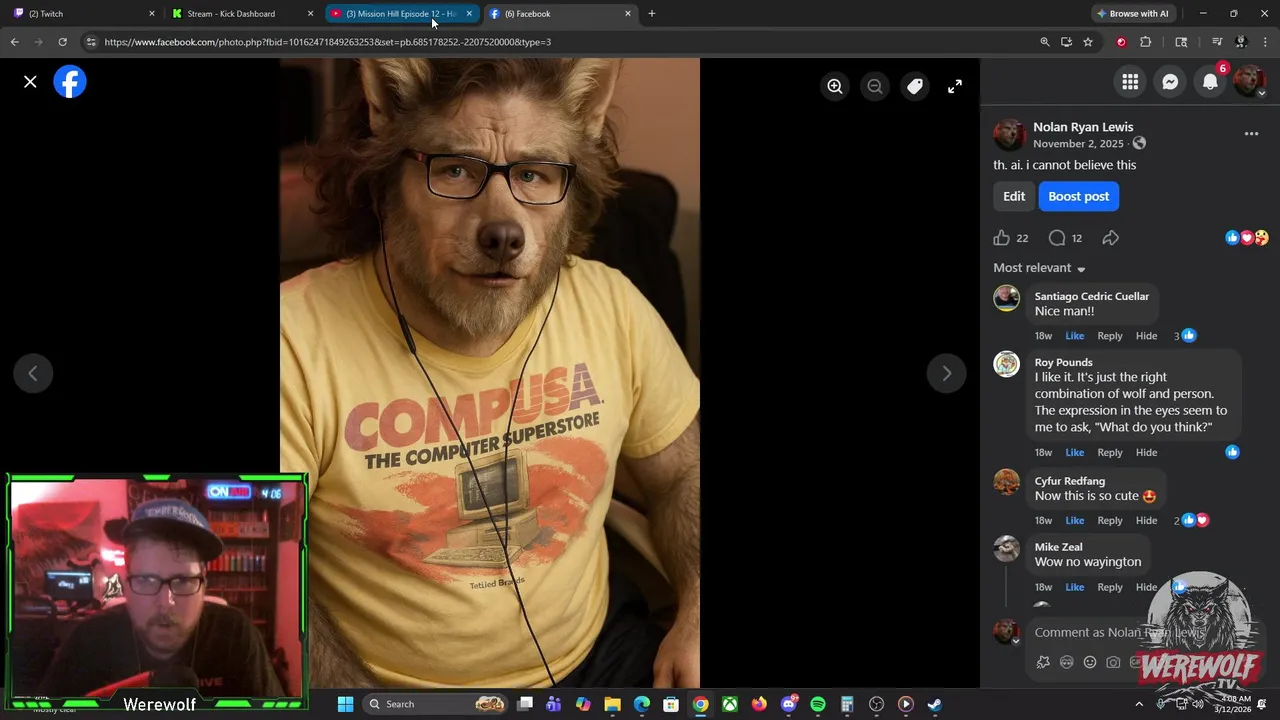The image size is (1280, 720).
Task: Hide Roy Pounds' comment
Action: 1146,453
